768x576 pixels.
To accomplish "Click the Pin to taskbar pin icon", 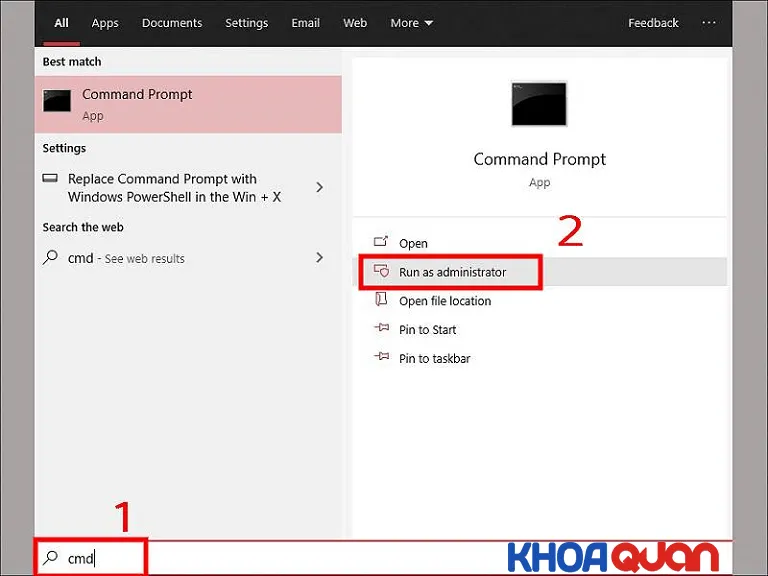I will click(x=382, y=356).
